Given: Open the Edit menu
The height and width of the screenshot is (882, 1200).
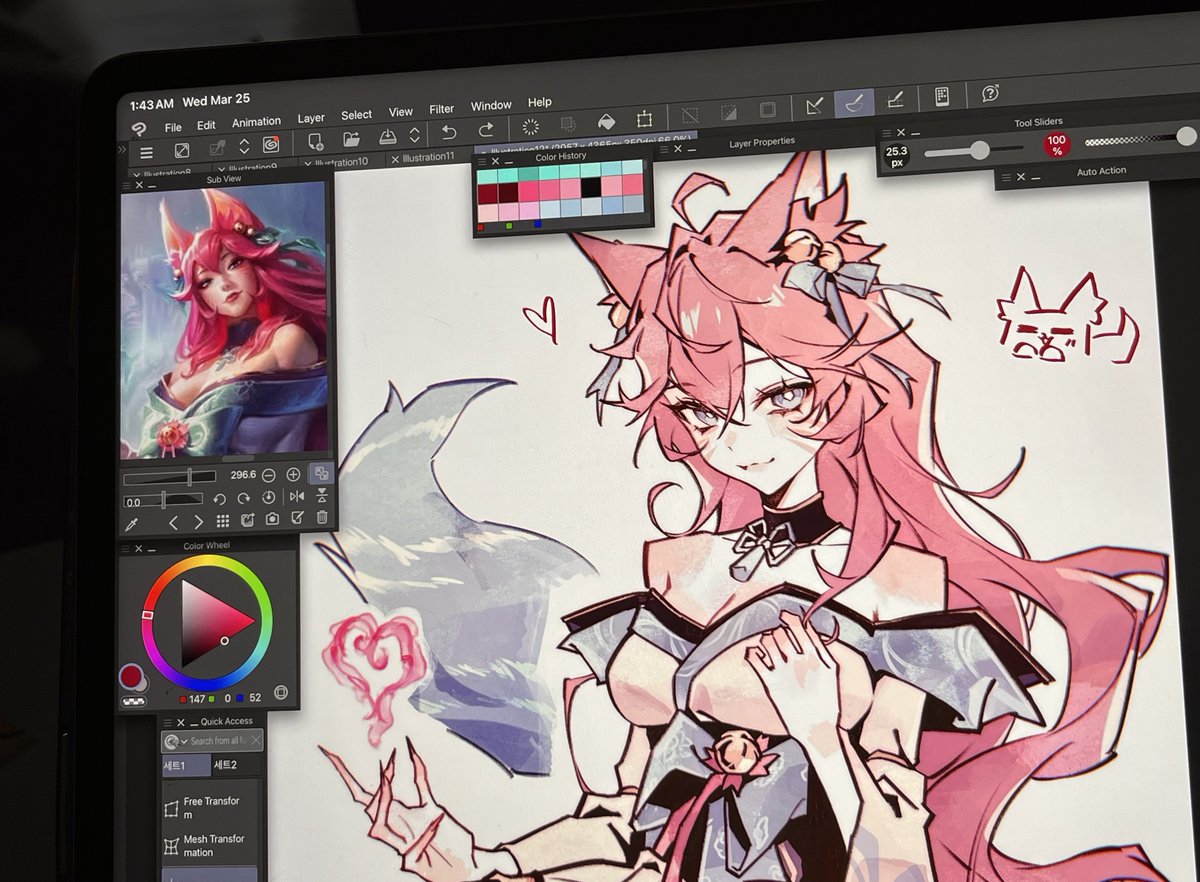Looking at the screenshot, I should point(206,125).
